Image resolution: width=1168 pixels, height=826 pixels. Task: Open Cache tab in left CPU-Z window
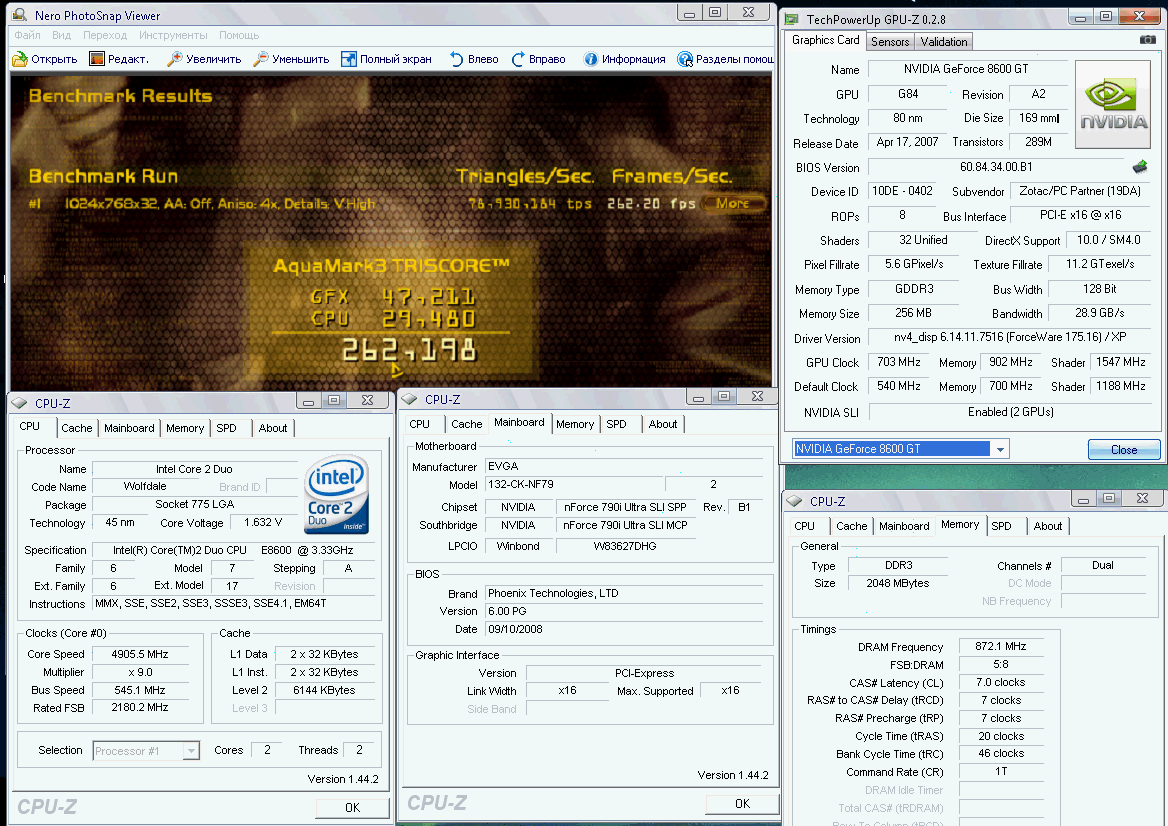(x=77, y=428)
